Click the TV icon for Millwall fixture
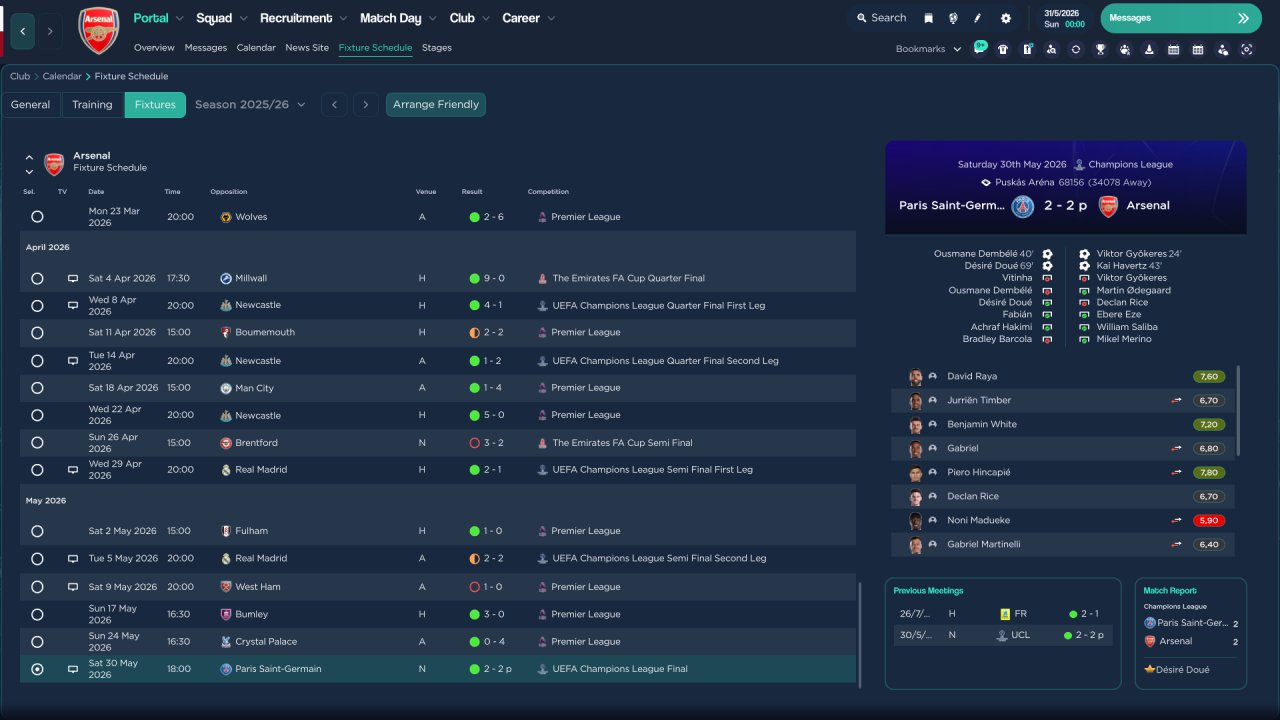This screenshot has height=720, width=1280. point(73,278)
